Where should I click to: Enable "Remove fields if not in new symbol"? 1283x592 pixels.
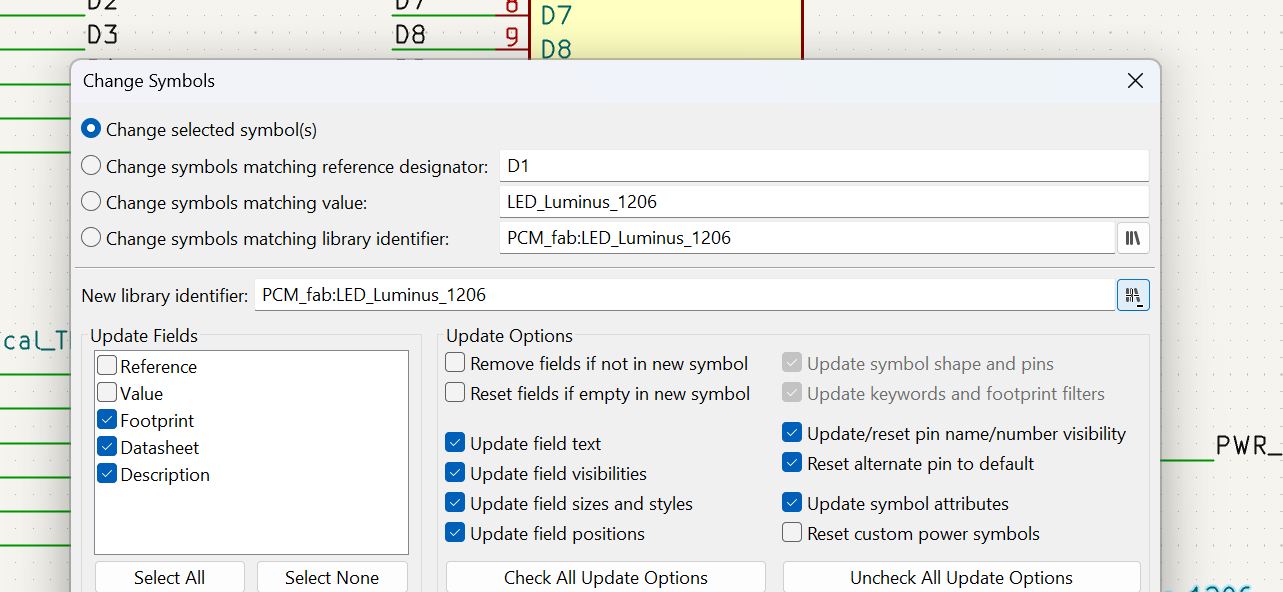point(455,363)
